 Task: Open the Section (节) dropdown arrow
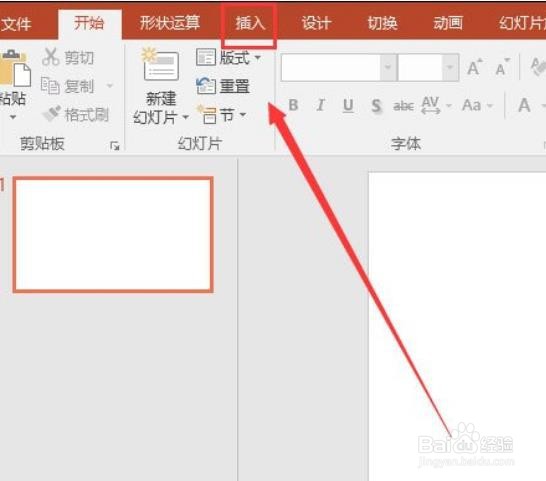pos(243,114)
